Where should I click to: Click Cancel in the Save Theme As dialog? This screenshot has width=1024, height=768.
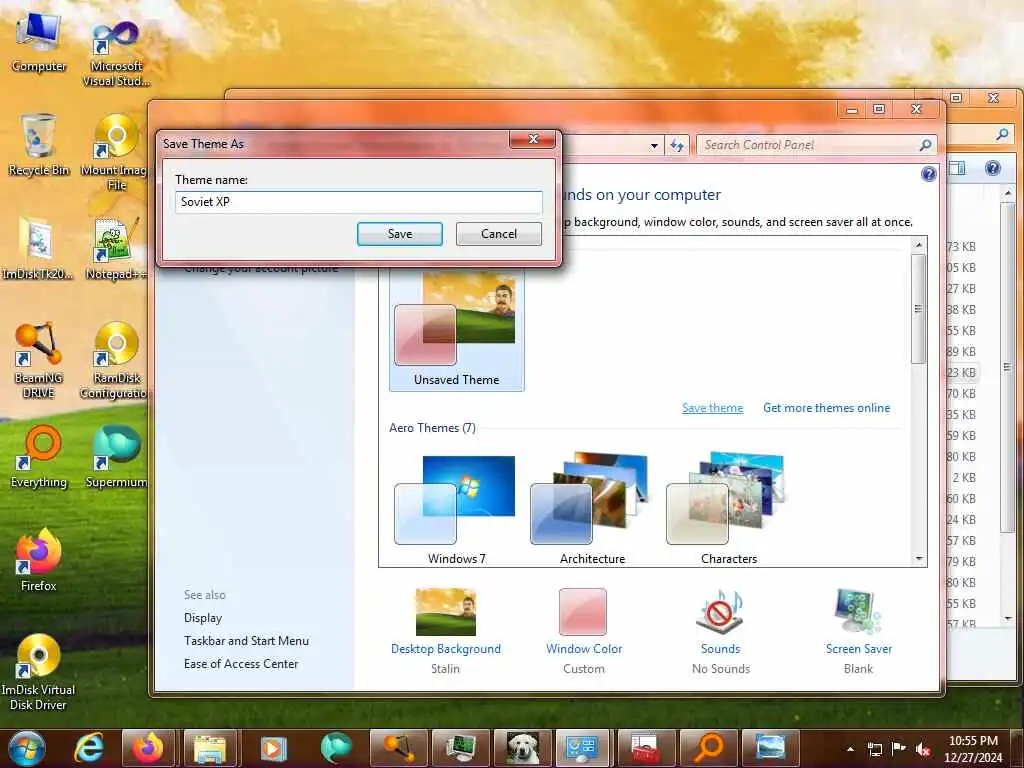pos(498,234)
